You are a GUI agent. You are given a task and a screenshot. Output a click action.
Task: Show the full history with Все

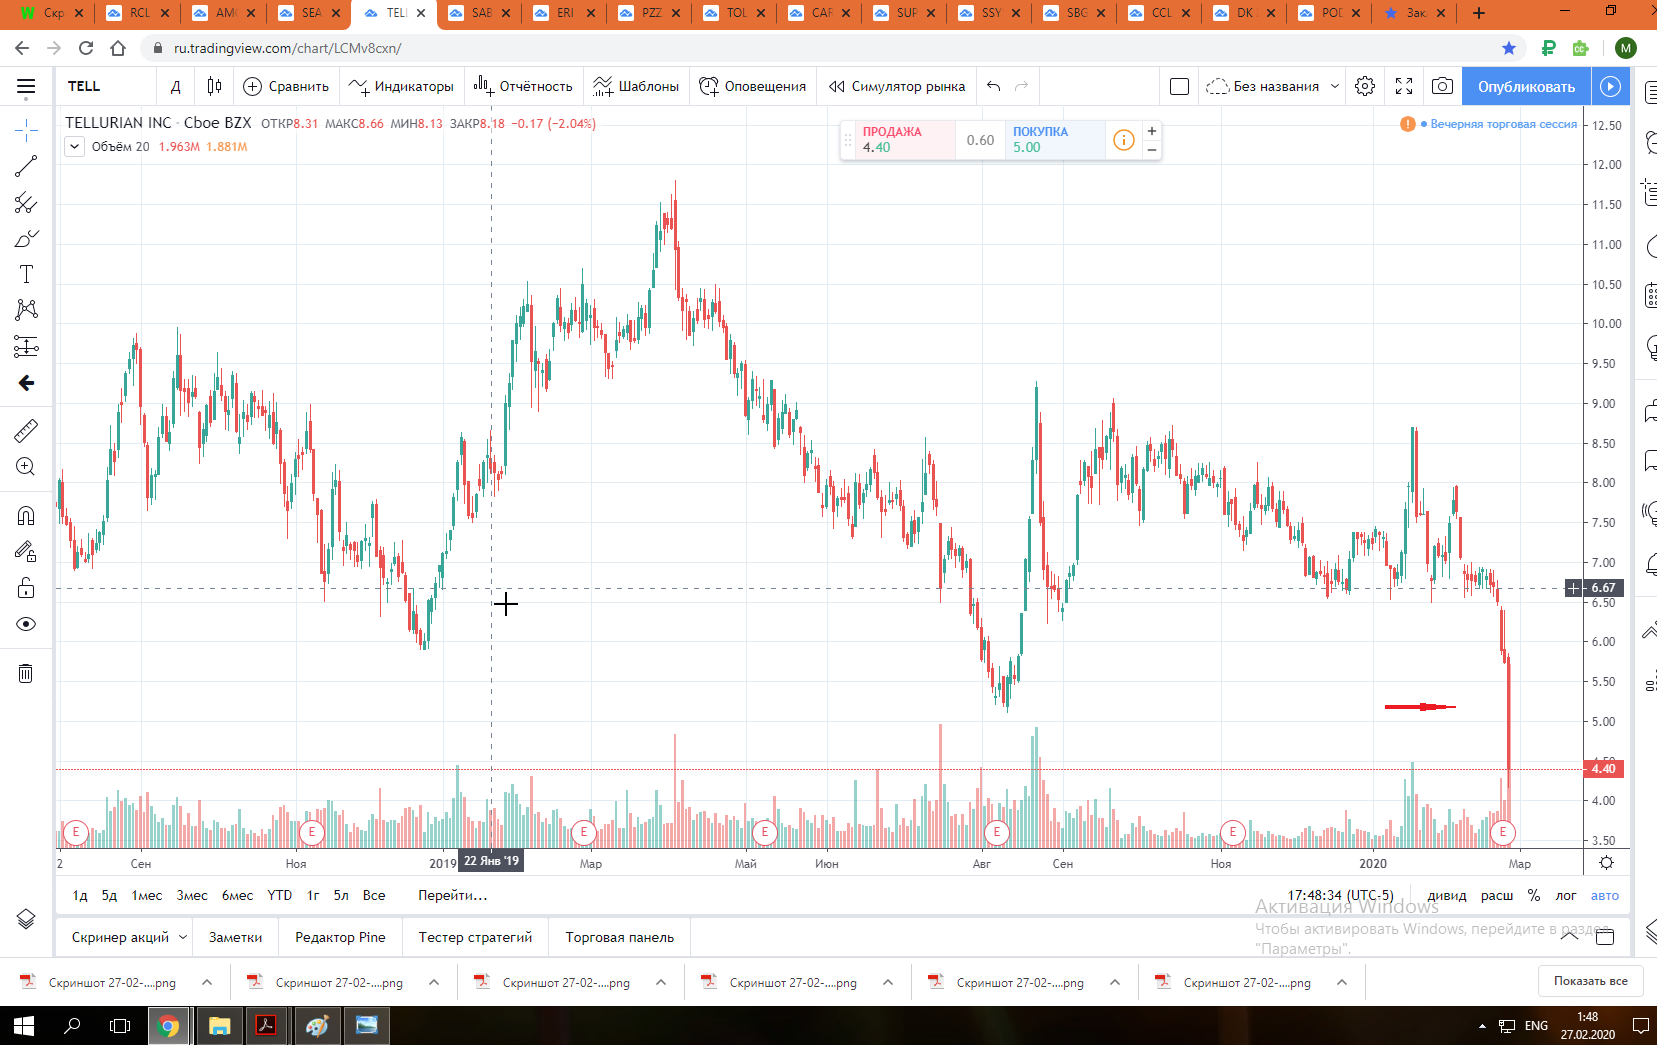click(374, 895)
